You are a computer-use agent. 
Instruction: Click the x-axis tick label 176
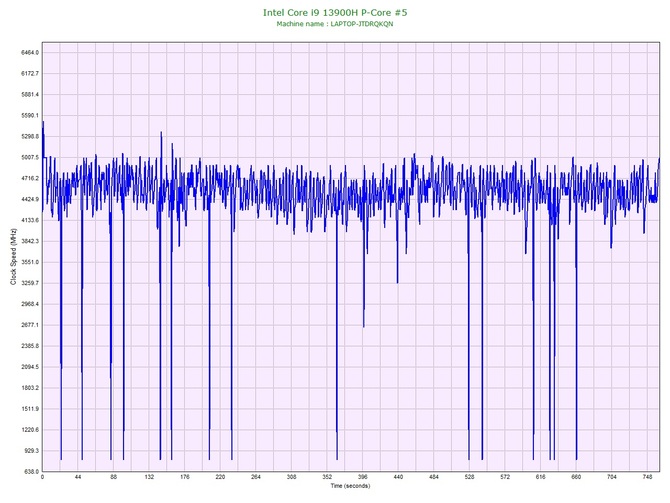tap(185, 477)
